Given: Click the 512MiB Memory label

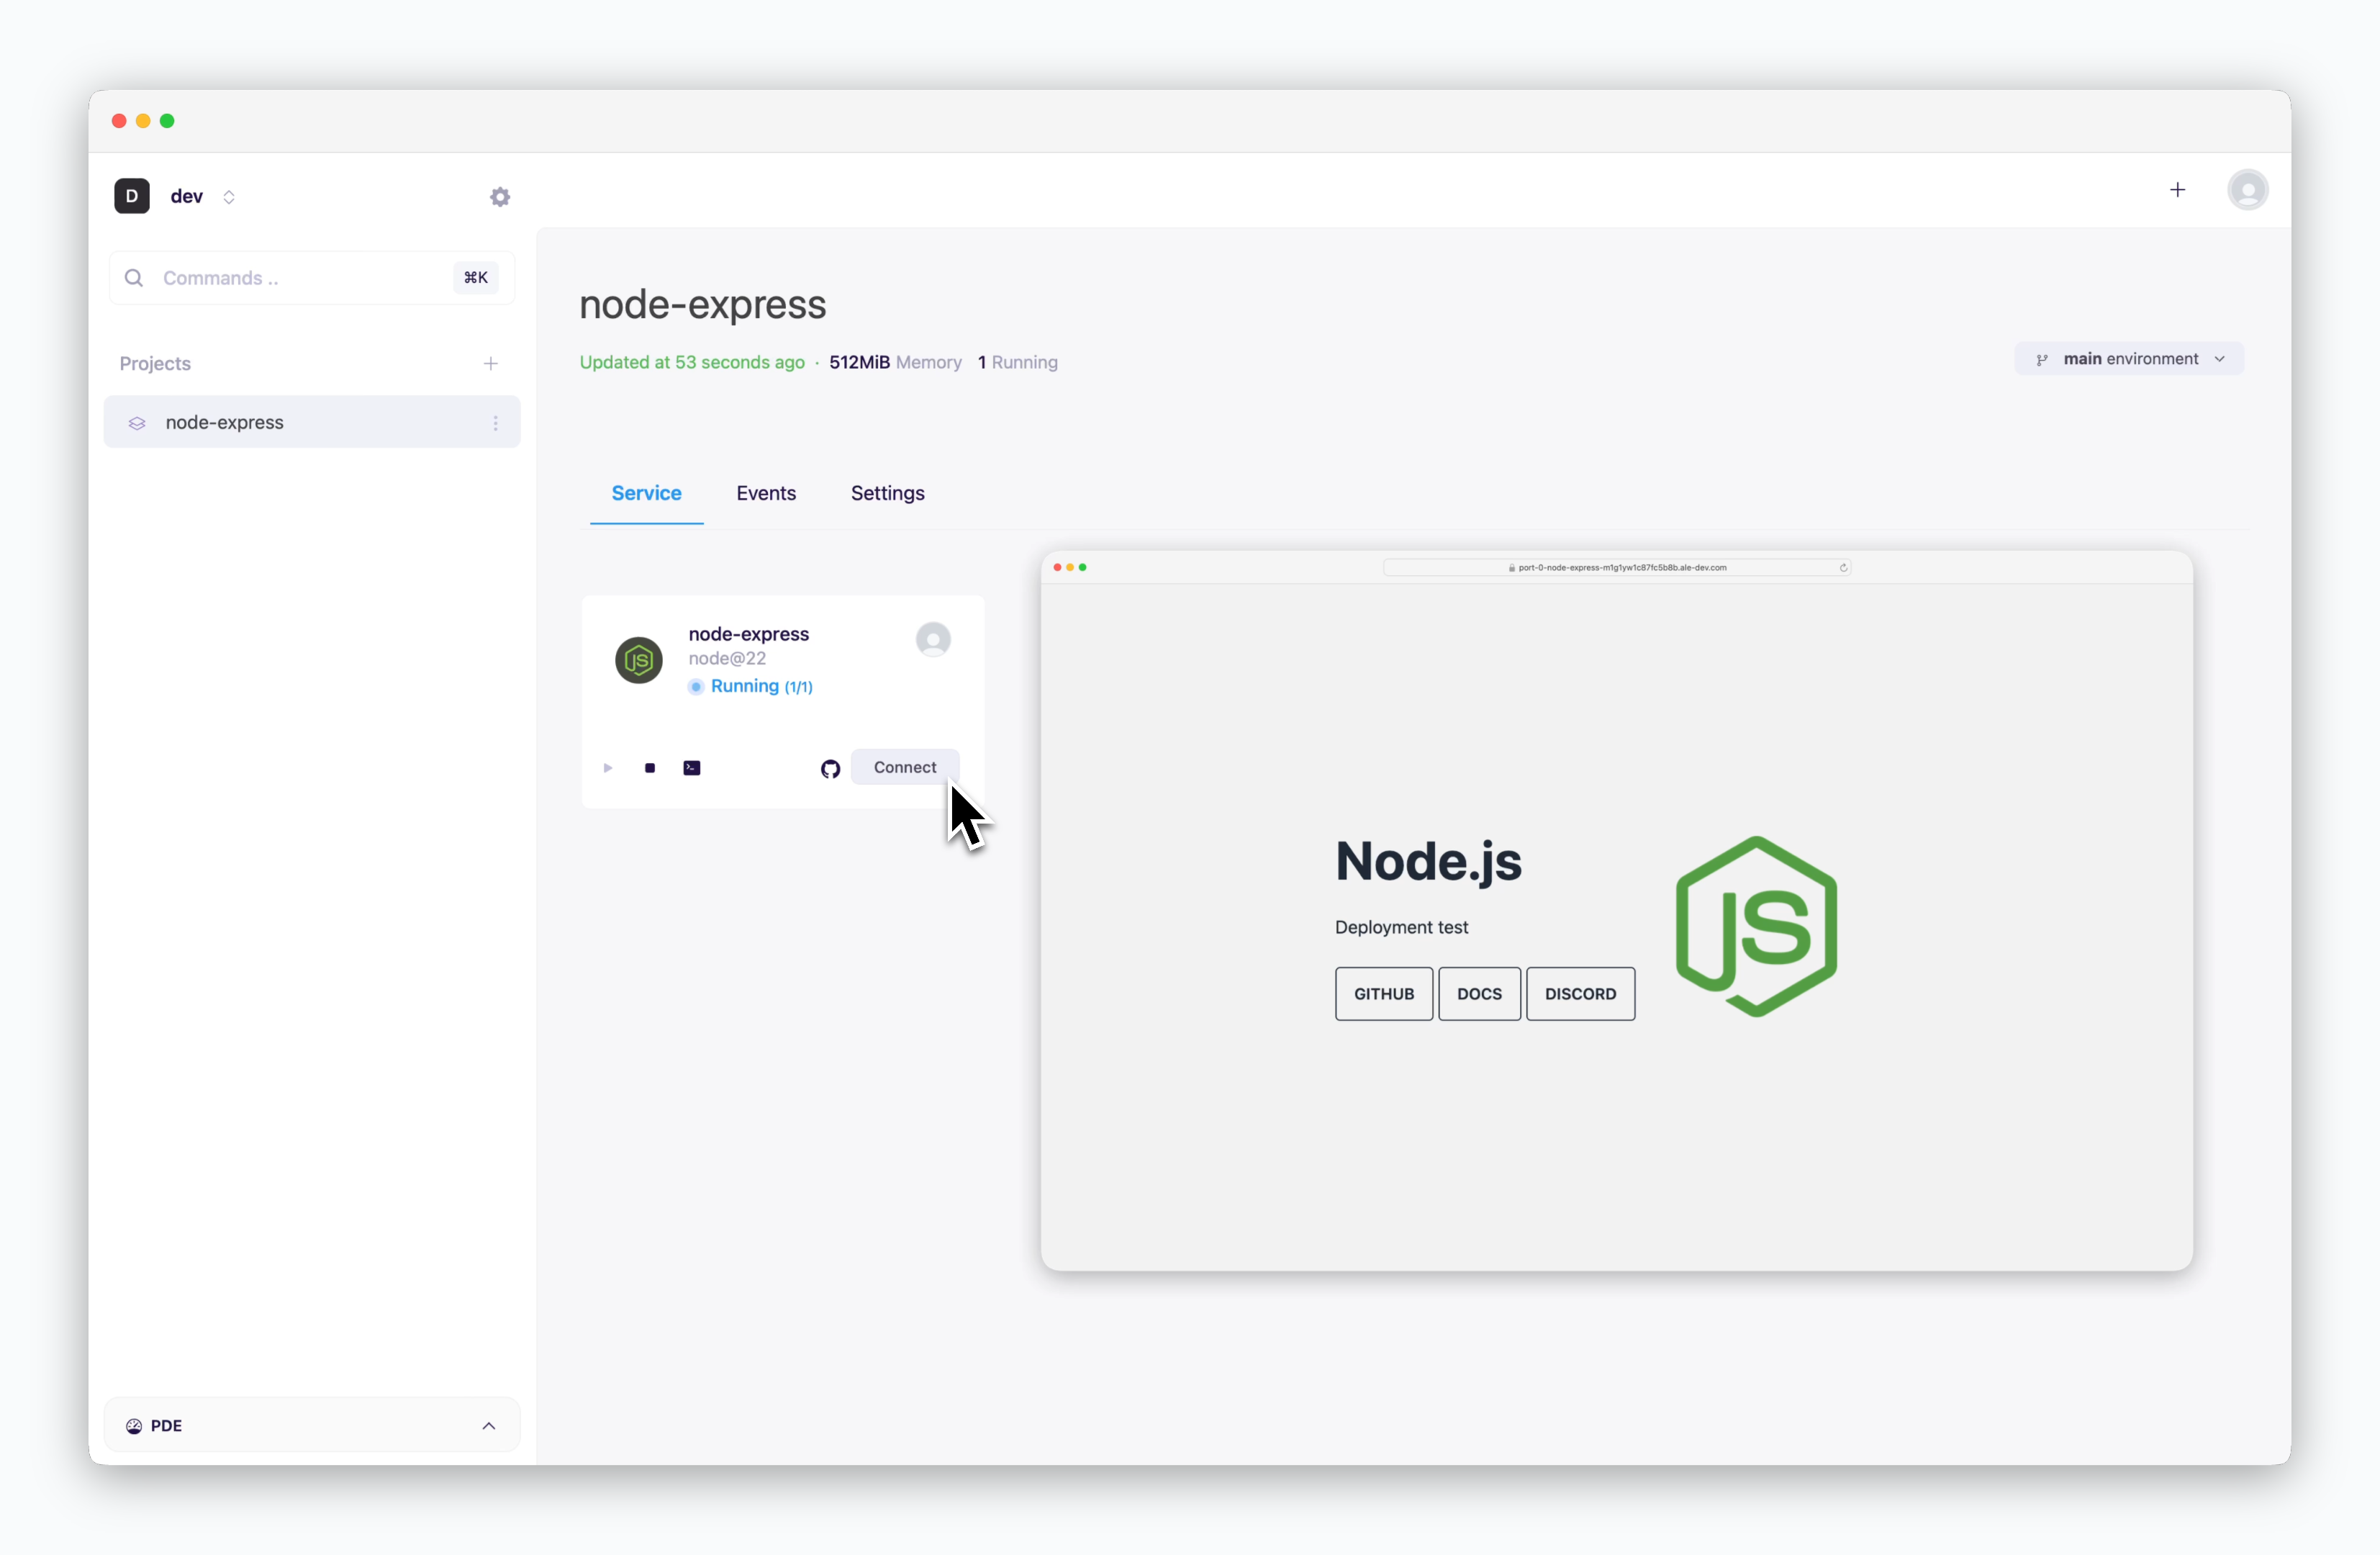Looking at the screenshot, I should [x=895, y=362].
